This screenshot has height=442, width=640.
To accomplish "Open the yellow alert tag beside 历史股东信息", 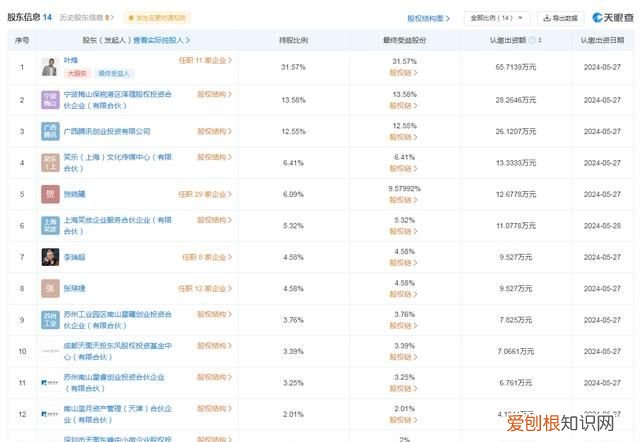I will (157, 18).
